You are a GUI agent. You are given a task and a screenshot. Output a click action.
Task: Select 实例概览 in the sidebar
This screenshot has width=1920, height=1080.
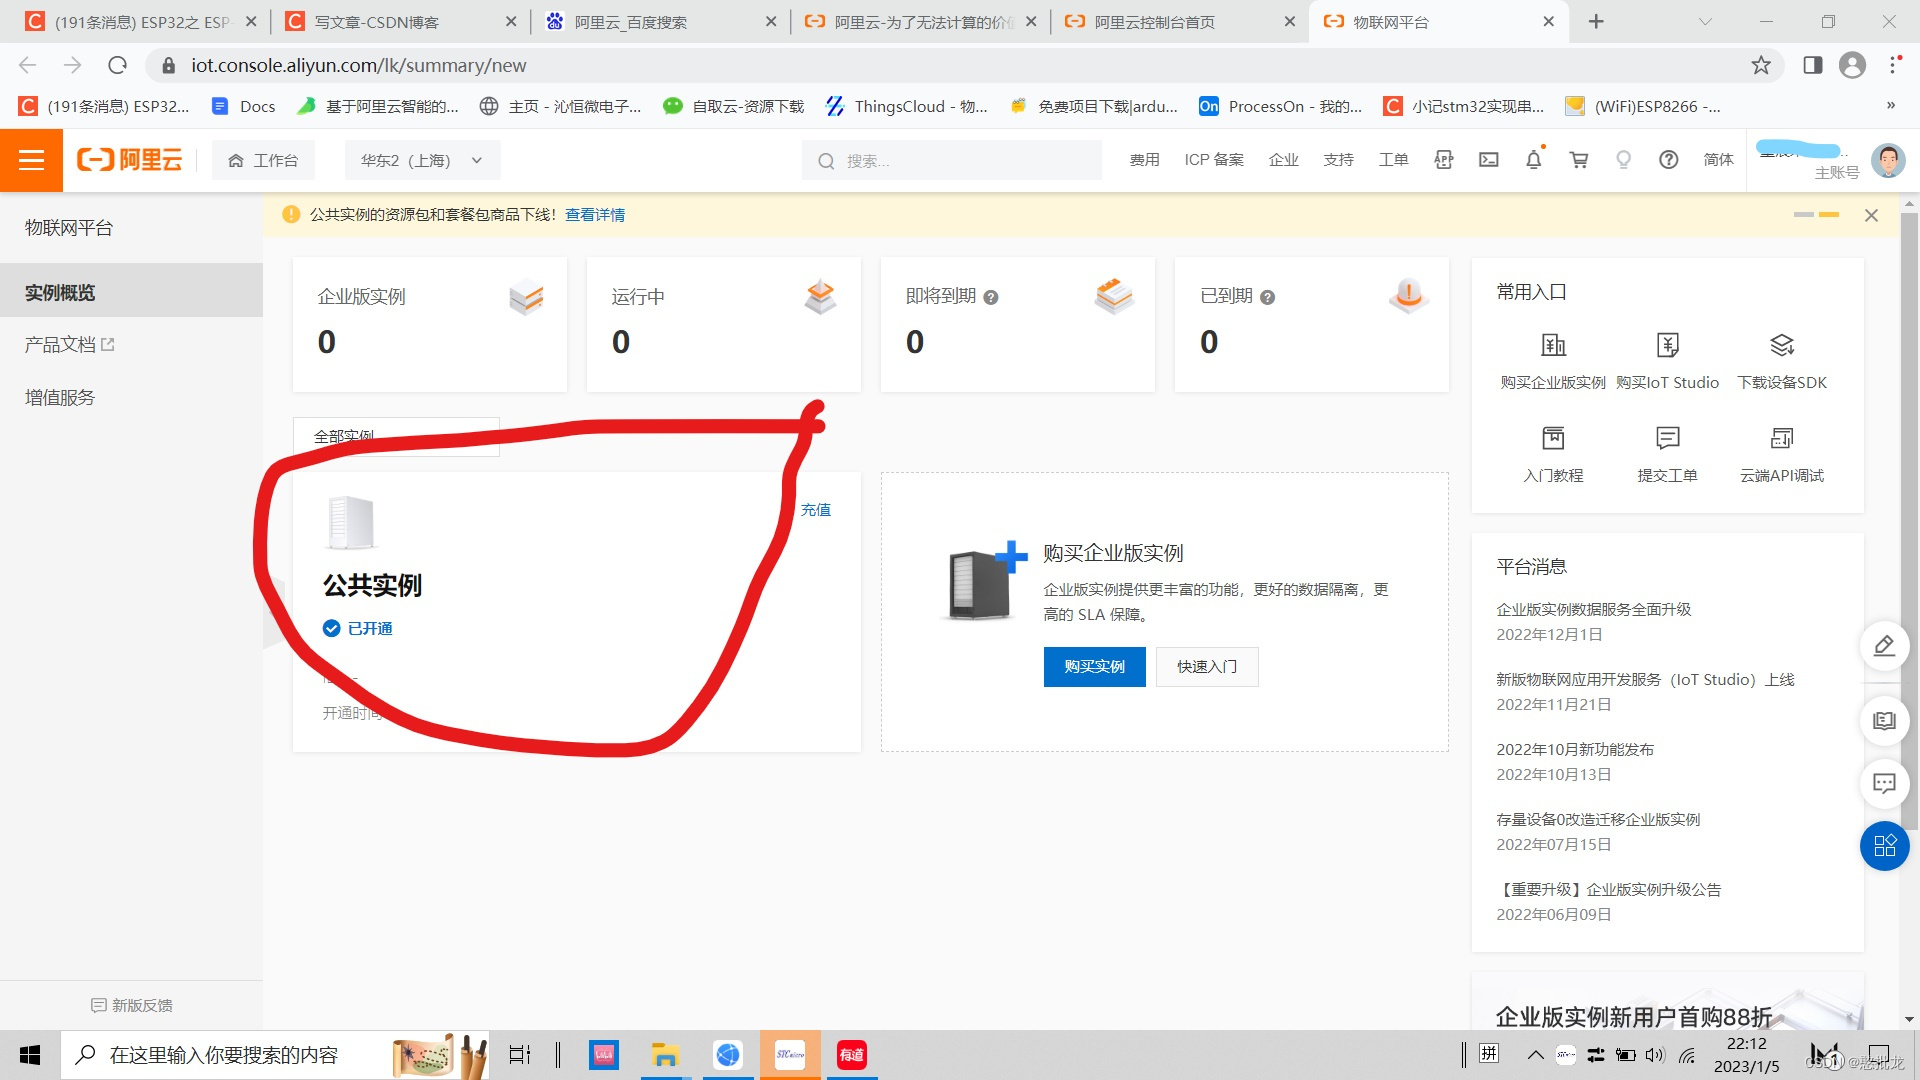click(x=60, y=292)
